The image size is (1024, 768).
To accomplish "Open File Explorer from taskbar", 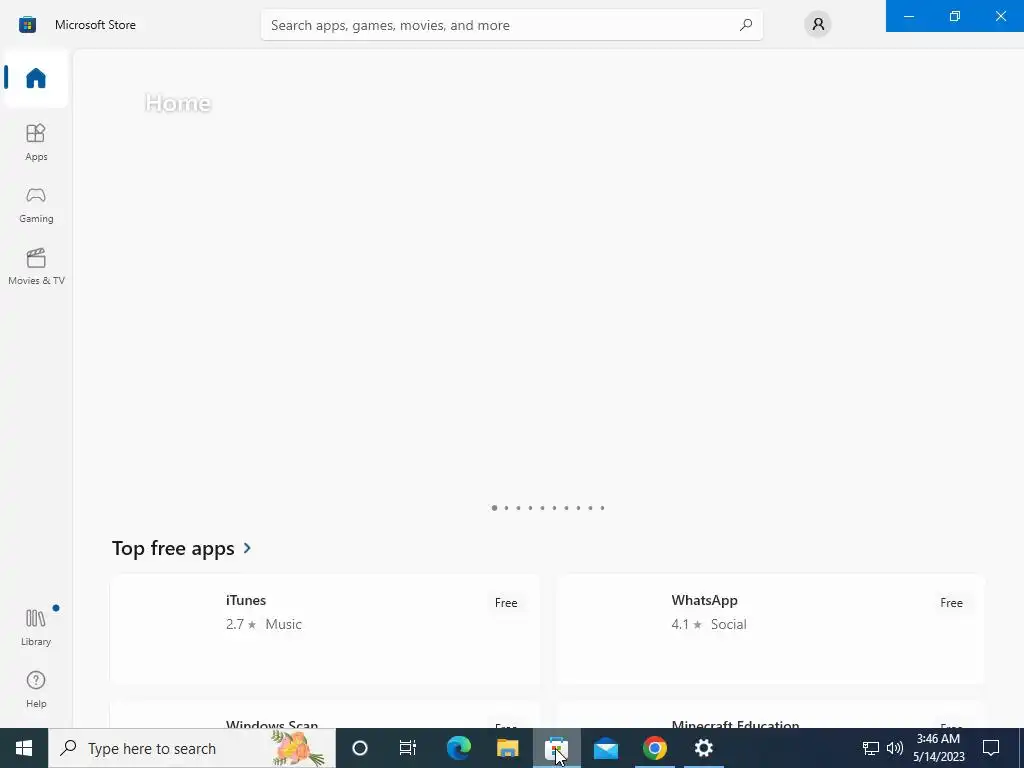I will click(x=507, y=748).
